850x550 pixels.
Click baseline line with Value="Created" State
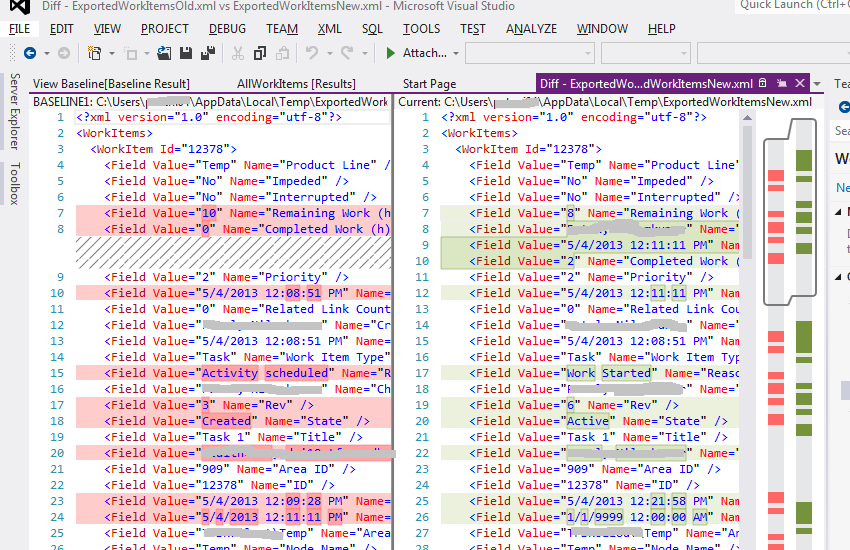click(x=233, y=421)
